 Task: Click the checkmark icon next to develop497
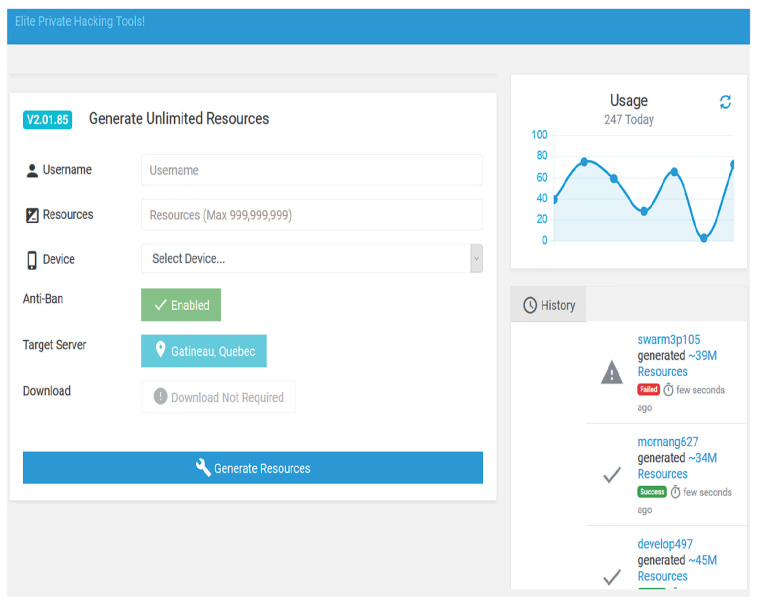[611, 577]
